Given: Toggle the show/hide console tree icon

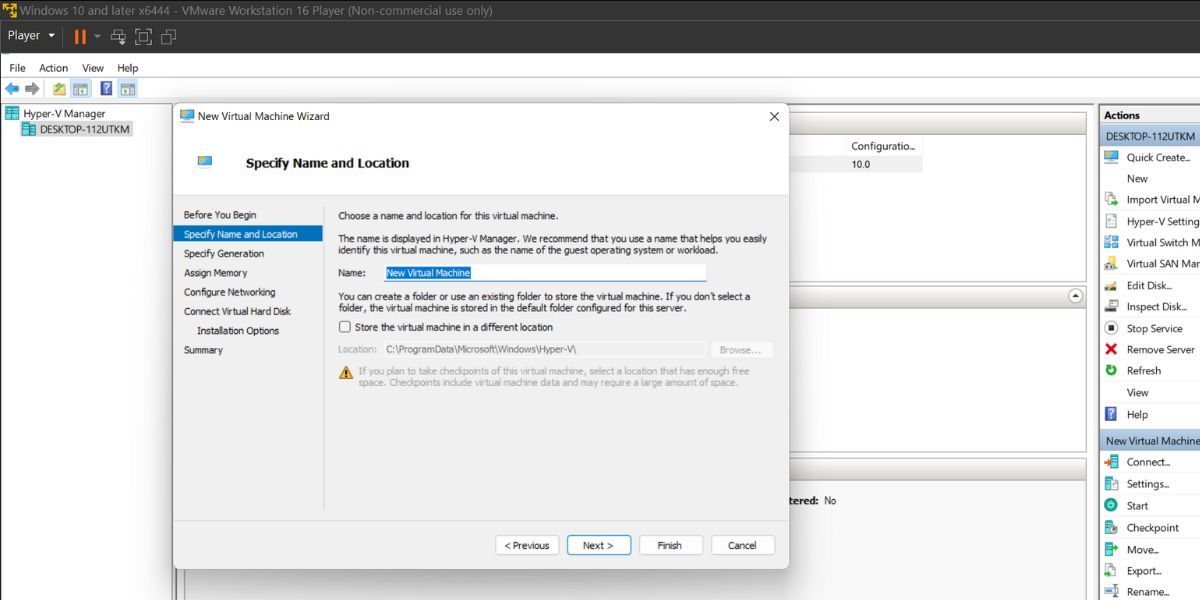Looking at the screenshot, I should click(x=80, y=89).
